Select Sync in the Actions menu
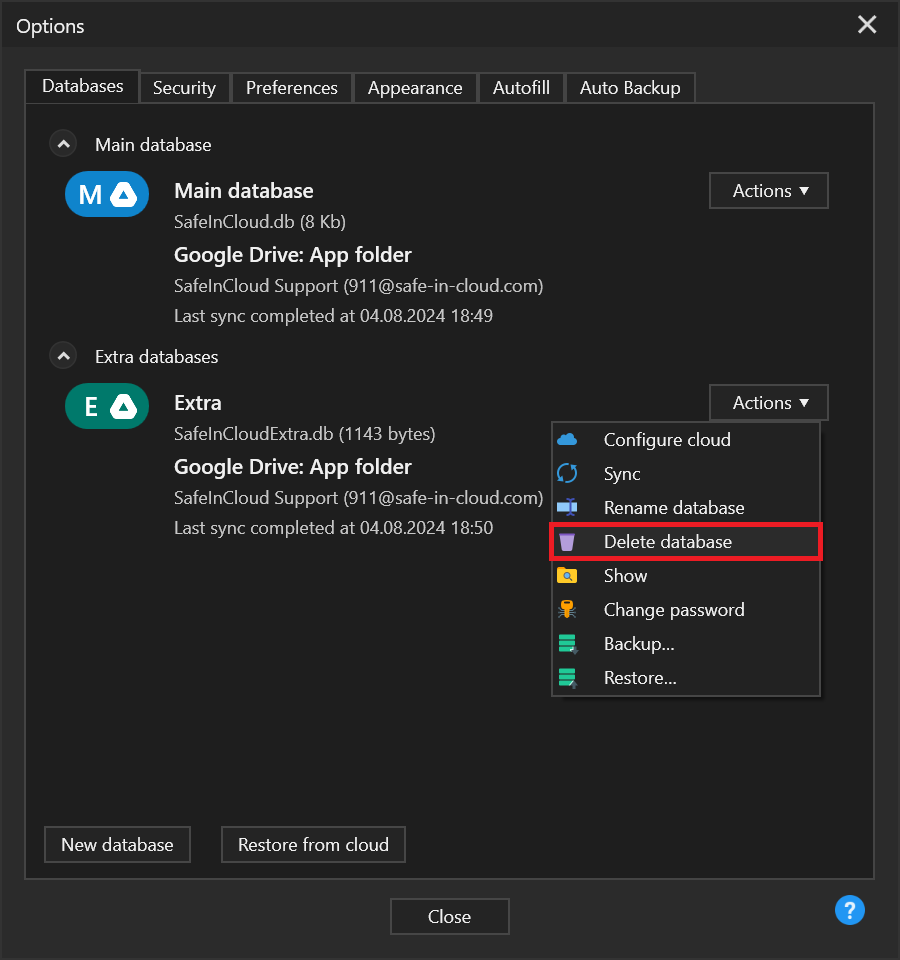This screenshot has height=960, width=900. click(x=686, y=474)
